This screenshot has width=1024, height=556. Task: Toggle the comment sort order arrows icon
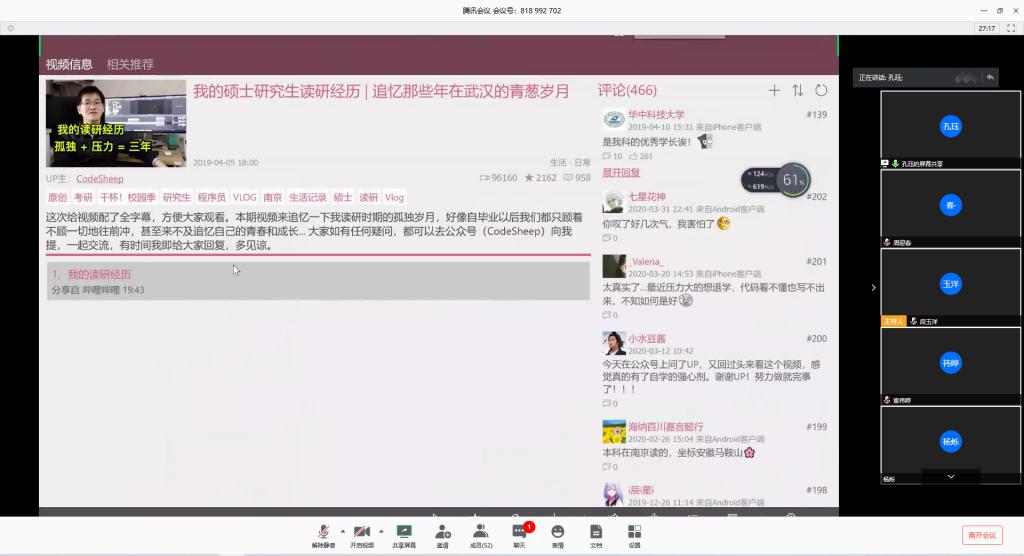(797, 90)
